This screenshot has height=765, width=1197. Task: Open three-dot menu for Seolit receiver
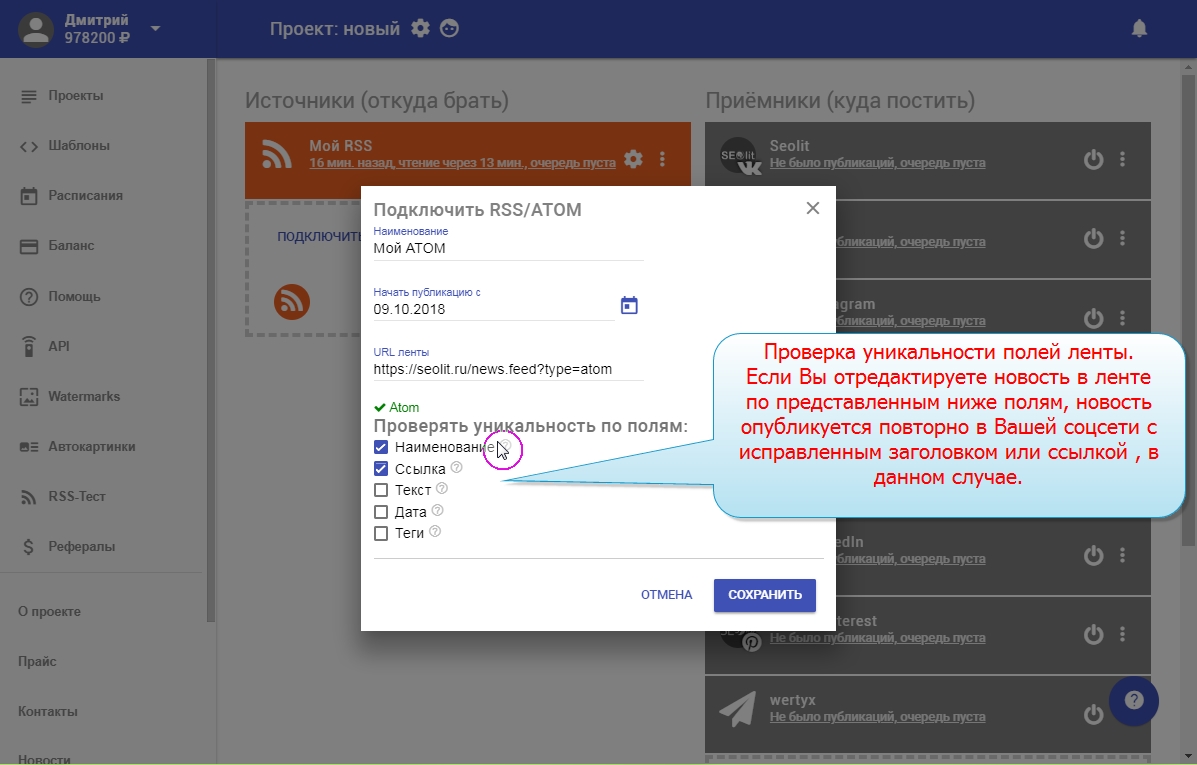tap(1122, 159)
